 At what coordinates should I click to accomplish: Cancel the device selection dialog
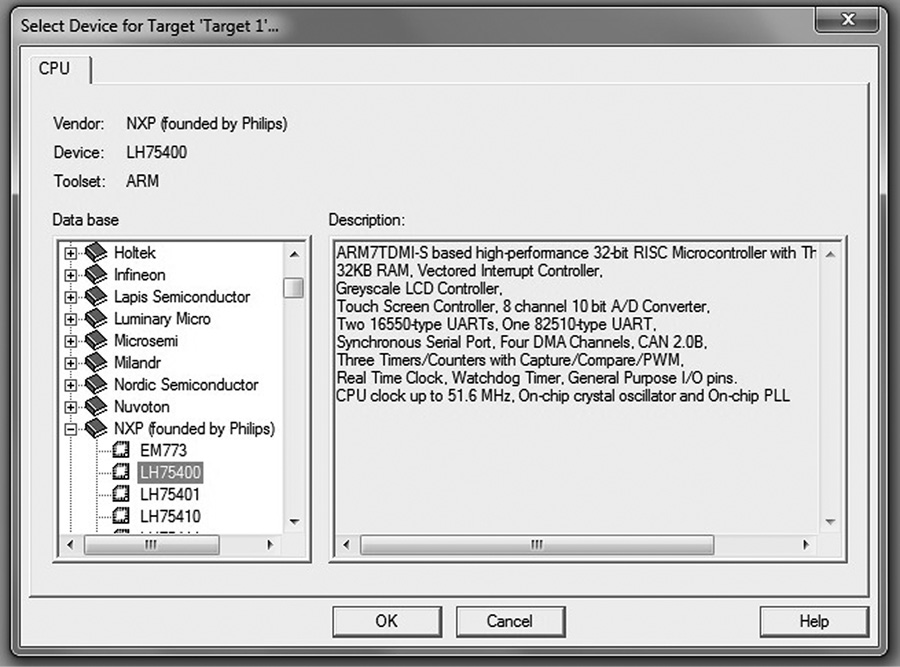click(x=510, y=621)
